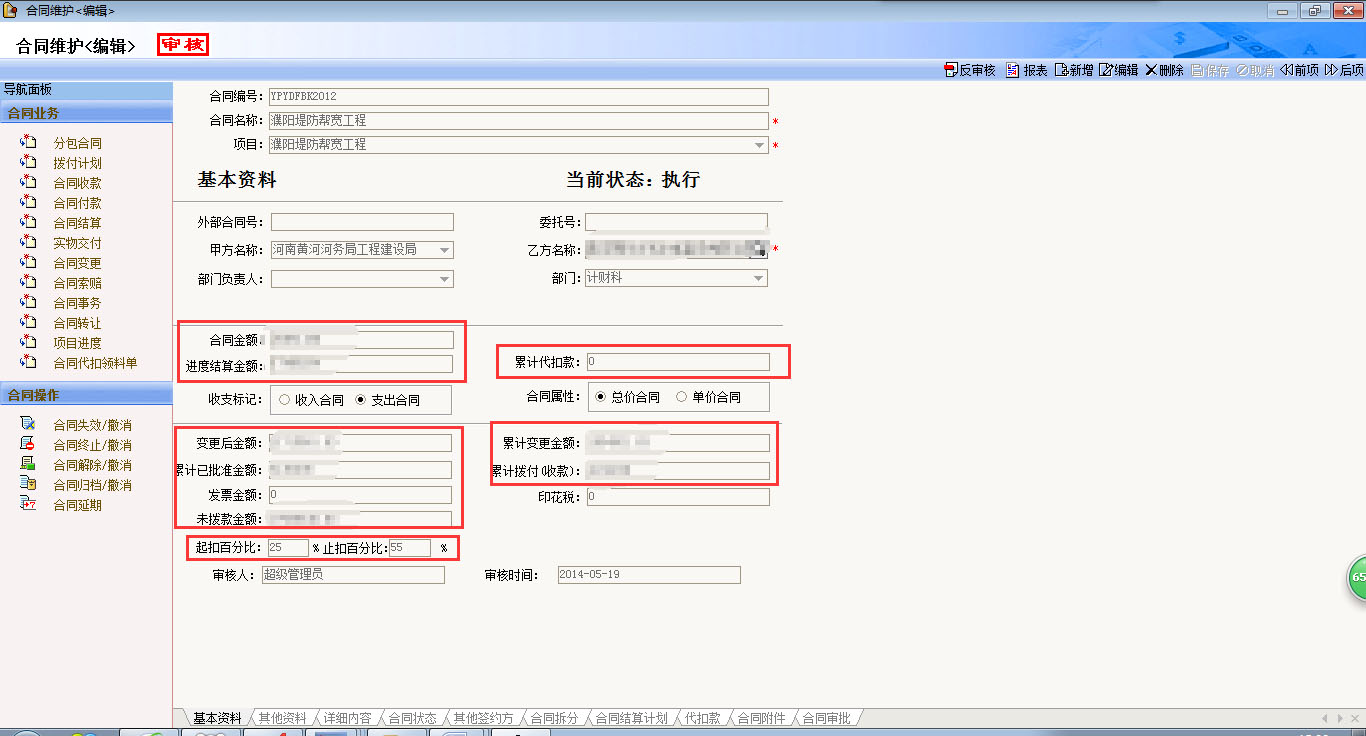Open 合同失效/撤消 operation in sidebar
Image resolution: width=1366 pixels, height=736 pixels.
(92, 425)
